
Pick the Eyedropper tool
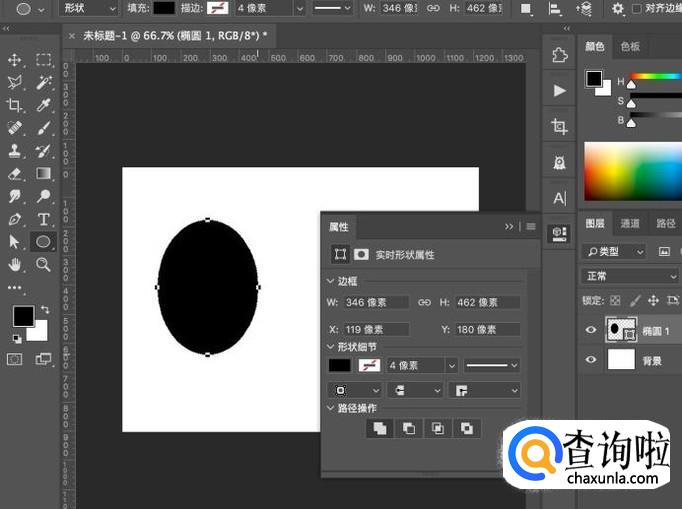(44, 104)
